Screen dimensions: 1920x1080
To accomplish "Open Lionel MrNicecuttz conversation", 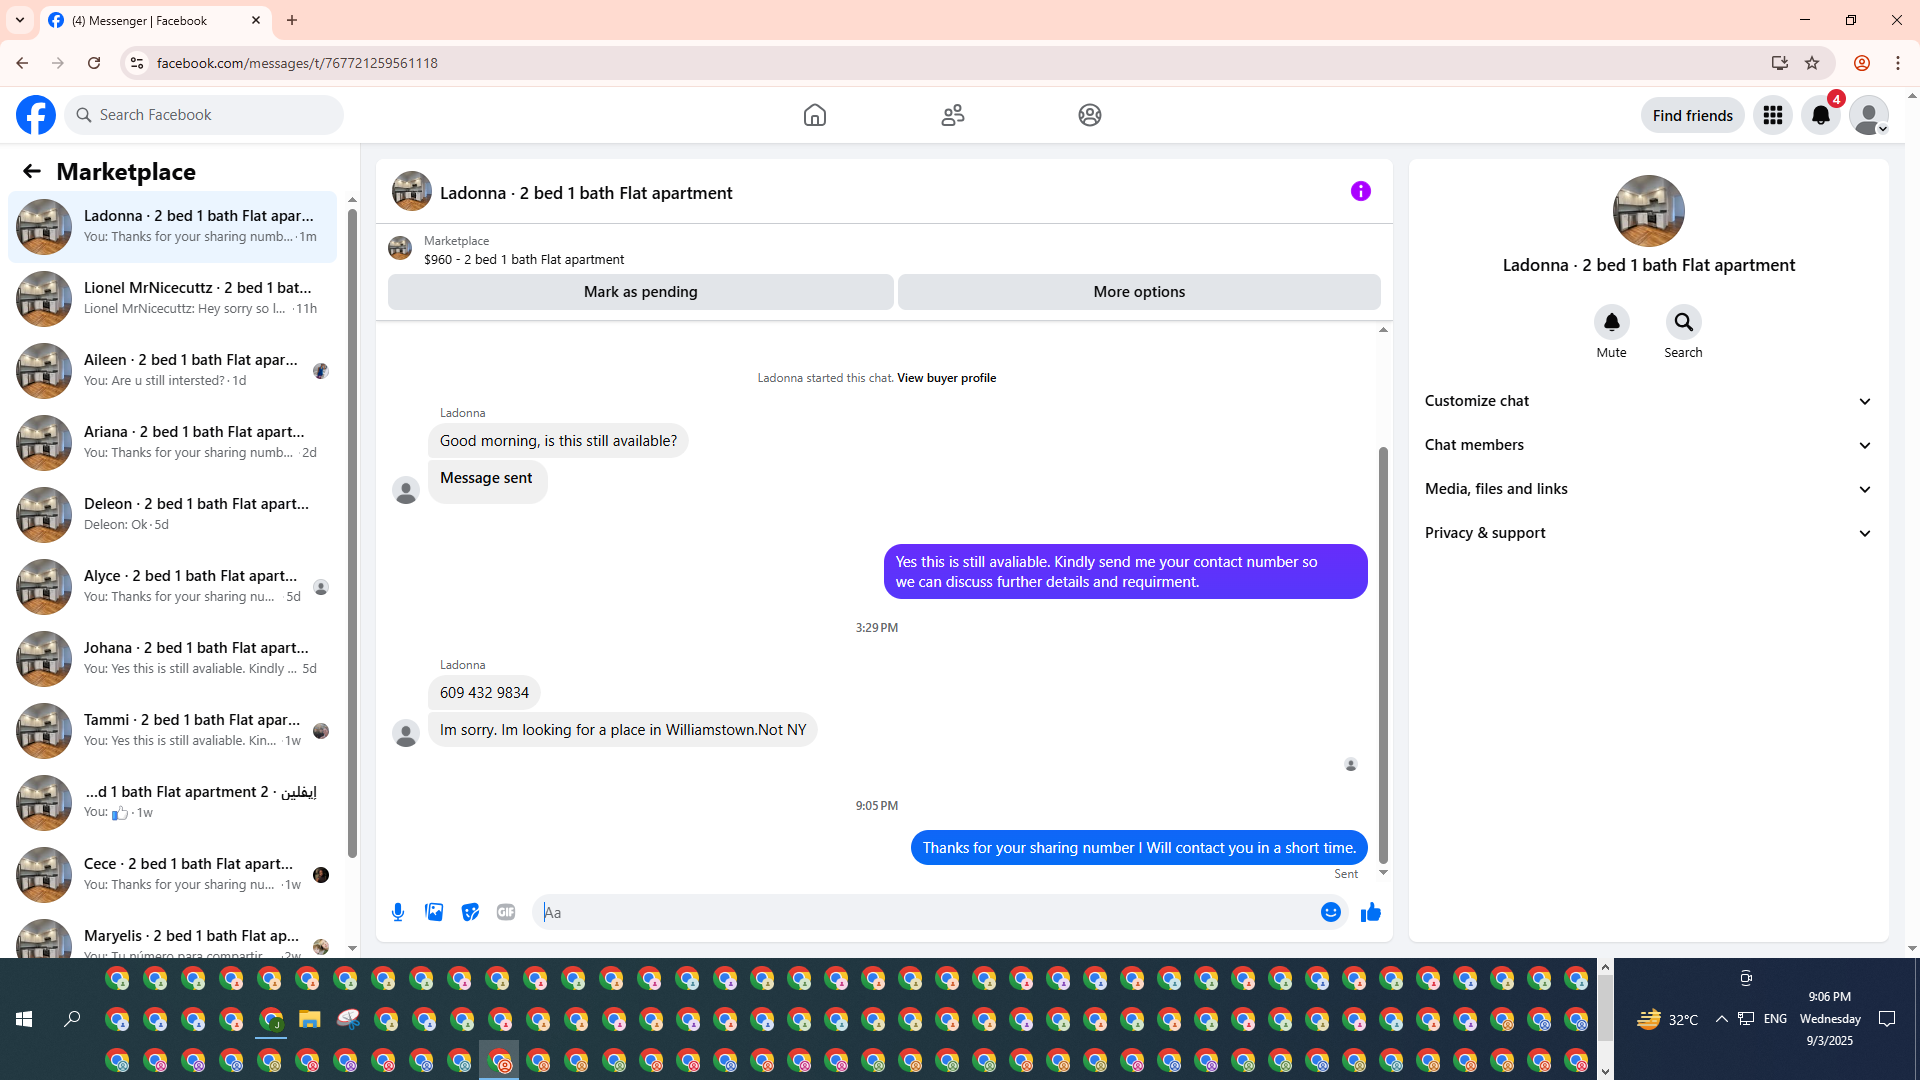I will click(x=172, y=298).
